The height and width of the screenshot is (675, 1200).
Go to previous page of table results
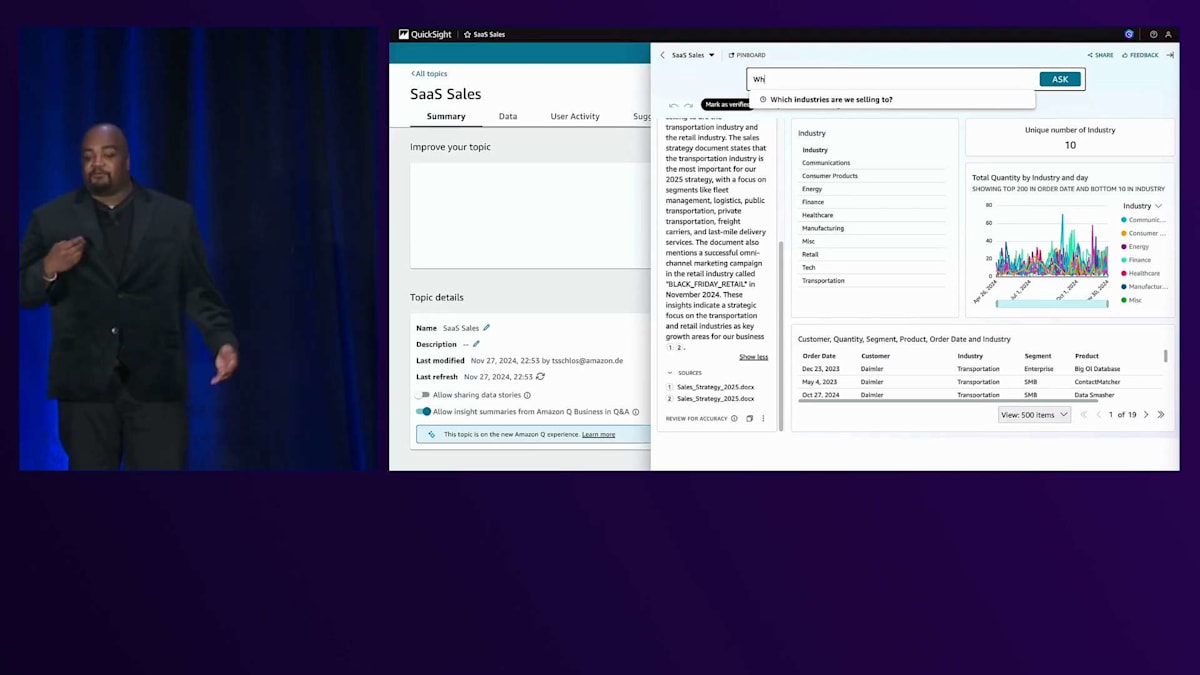[1098, 414]
